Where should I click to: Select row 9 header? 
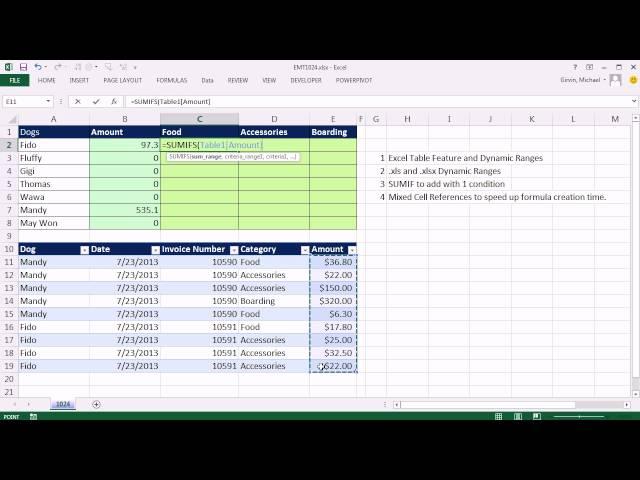9,236
